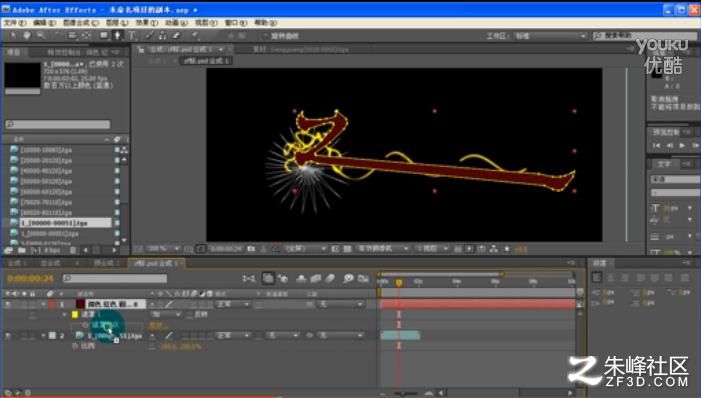Open the timeline mini-flowchart icon
The width and height of the screenshot is (701, 398).
248,279
